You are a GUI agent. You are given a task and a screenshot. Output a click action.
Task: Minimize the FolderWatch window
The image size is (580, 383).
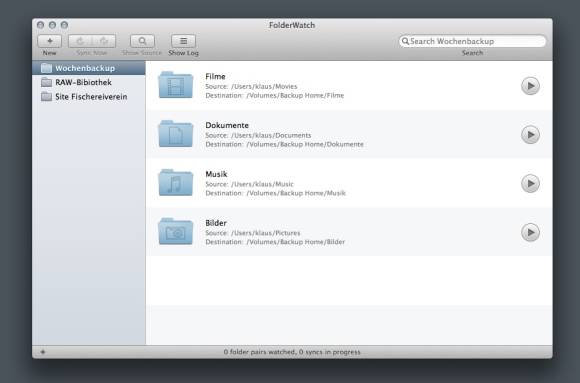[53, 25]
